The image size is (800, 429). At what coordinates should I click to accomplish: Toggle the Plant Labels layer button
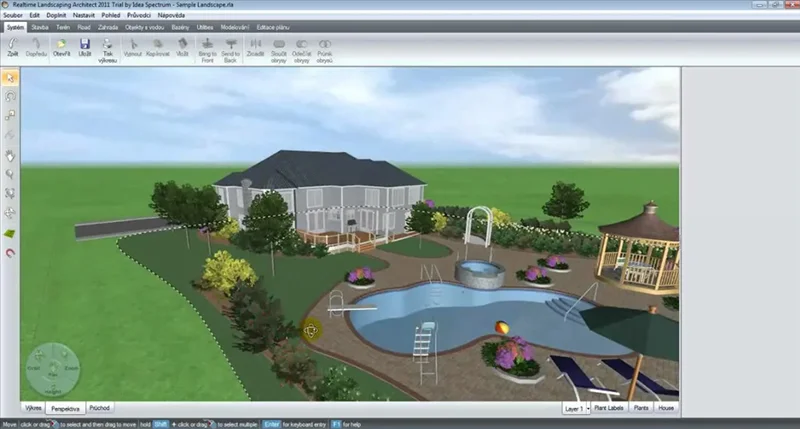(x=609, y=409)
